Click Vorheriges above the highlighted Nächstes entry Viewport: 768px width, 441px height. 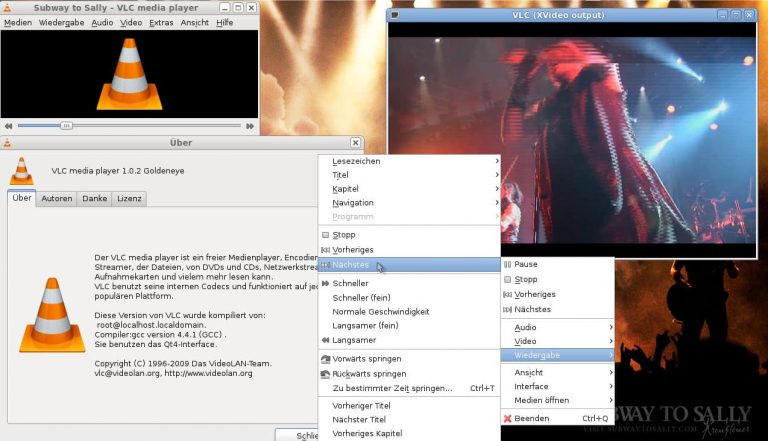pyautogui.click(x=352, y=250)
